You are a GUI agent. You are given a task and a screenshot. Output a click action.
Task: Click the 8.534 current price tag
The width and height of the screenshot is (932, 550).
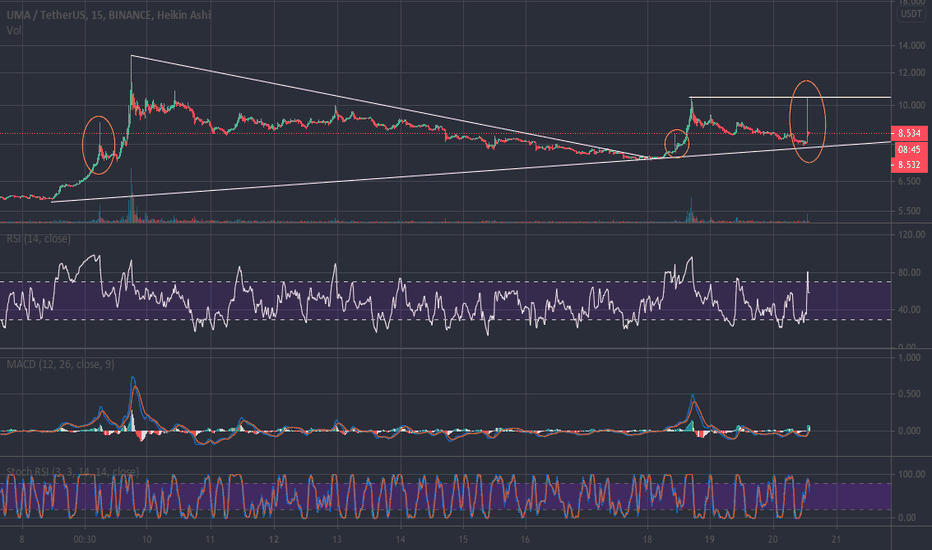(x=909, y=133)
